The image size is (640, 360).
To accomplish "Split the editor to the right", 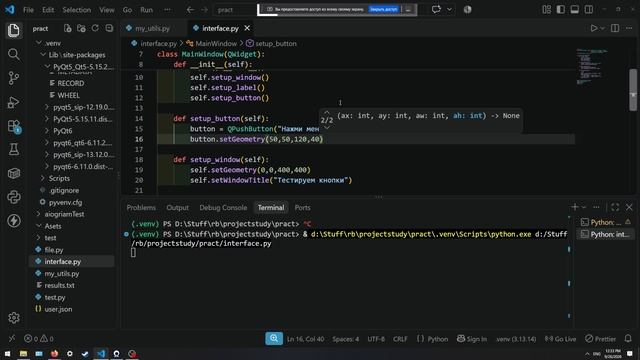I will click(x=615, y=28).
